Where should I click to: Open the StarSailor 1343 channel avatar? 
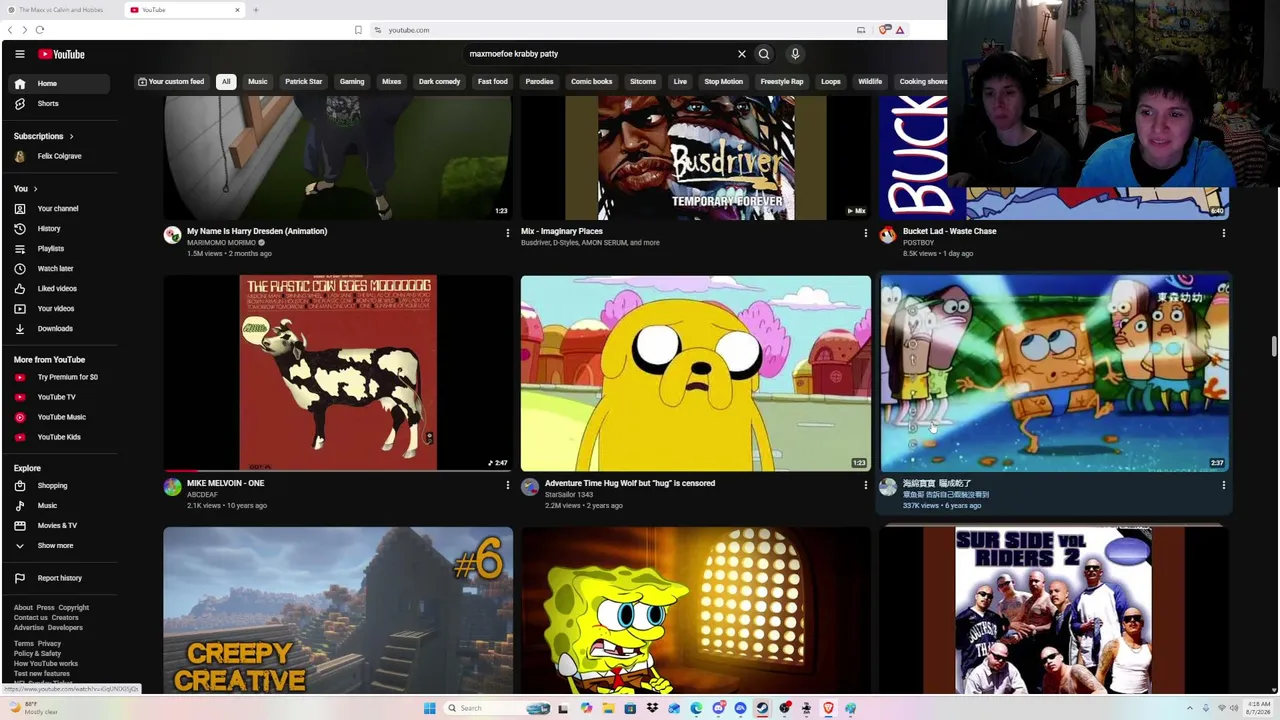530,487
